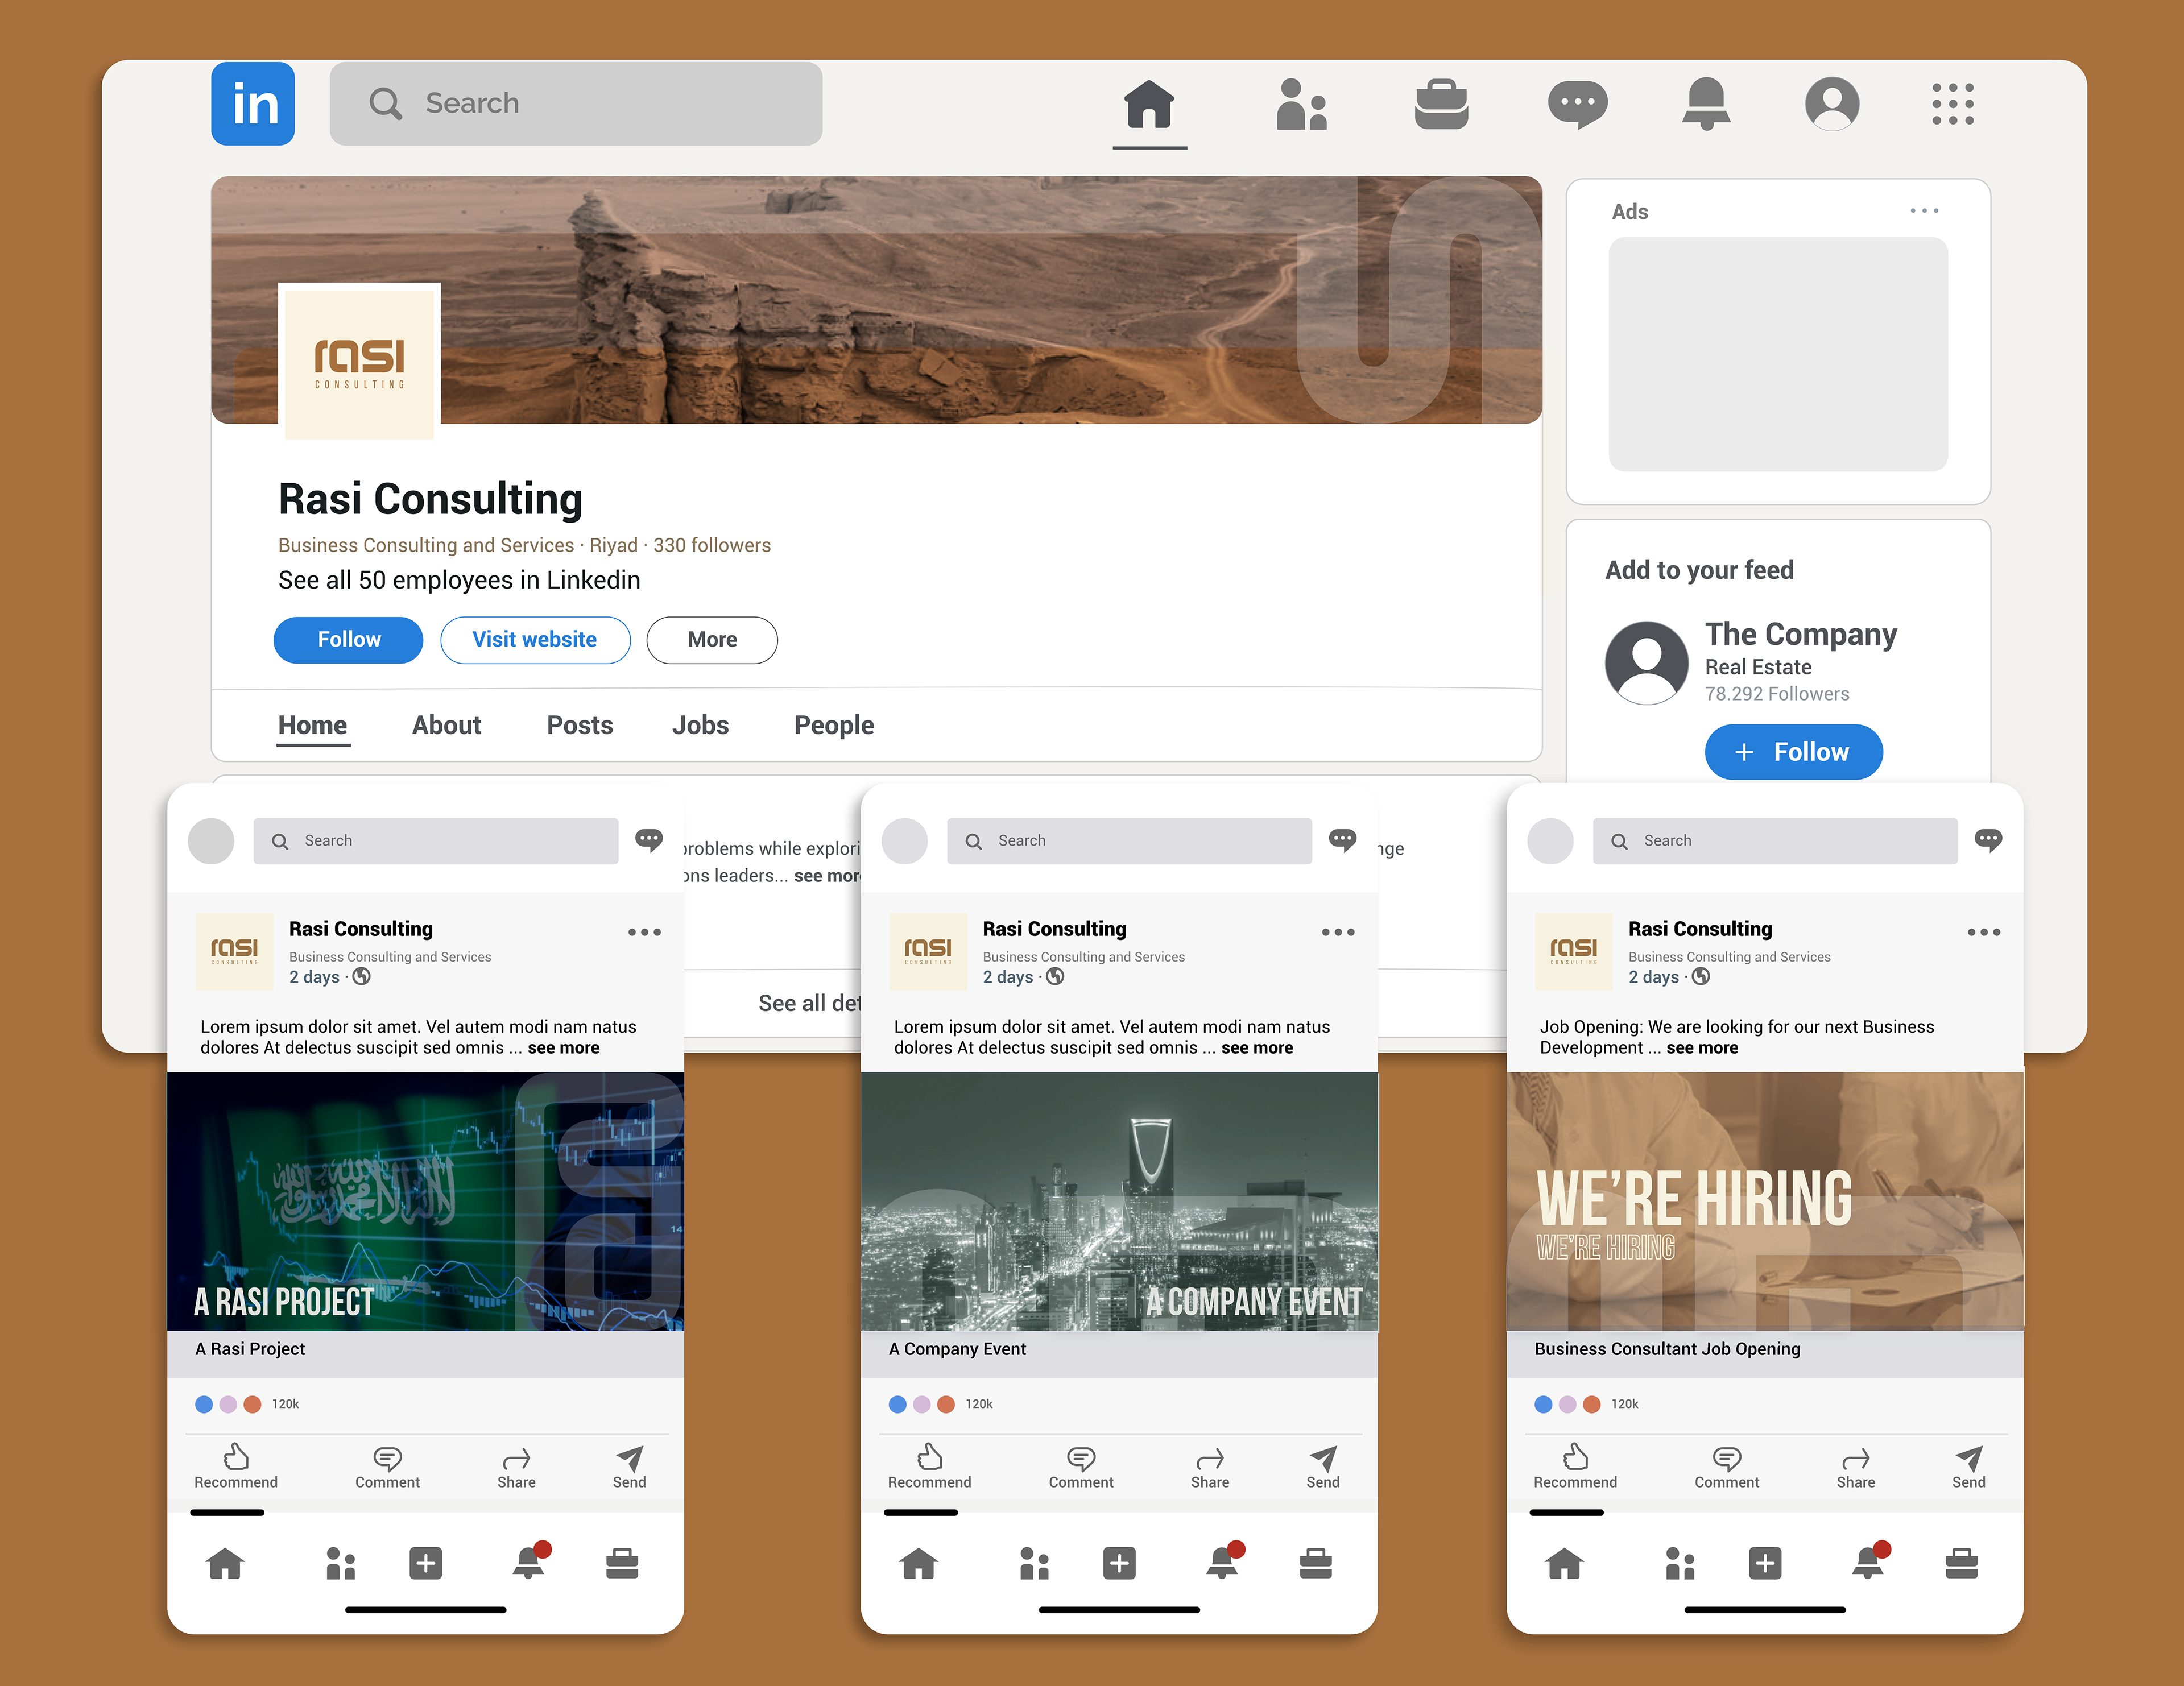Switch to the Jobs tab
Screen dimensions: 2184x1686
[700, 725]
